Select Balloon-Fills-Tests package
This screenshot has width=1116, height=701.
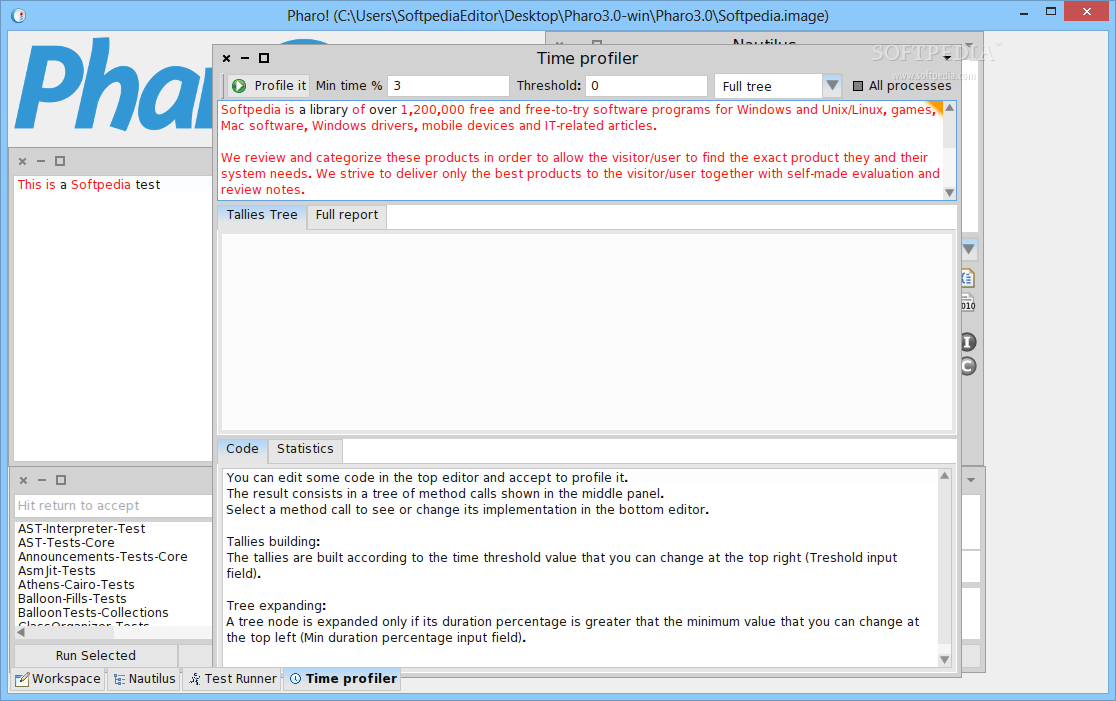pyautogui.click(x=72, y=599)
